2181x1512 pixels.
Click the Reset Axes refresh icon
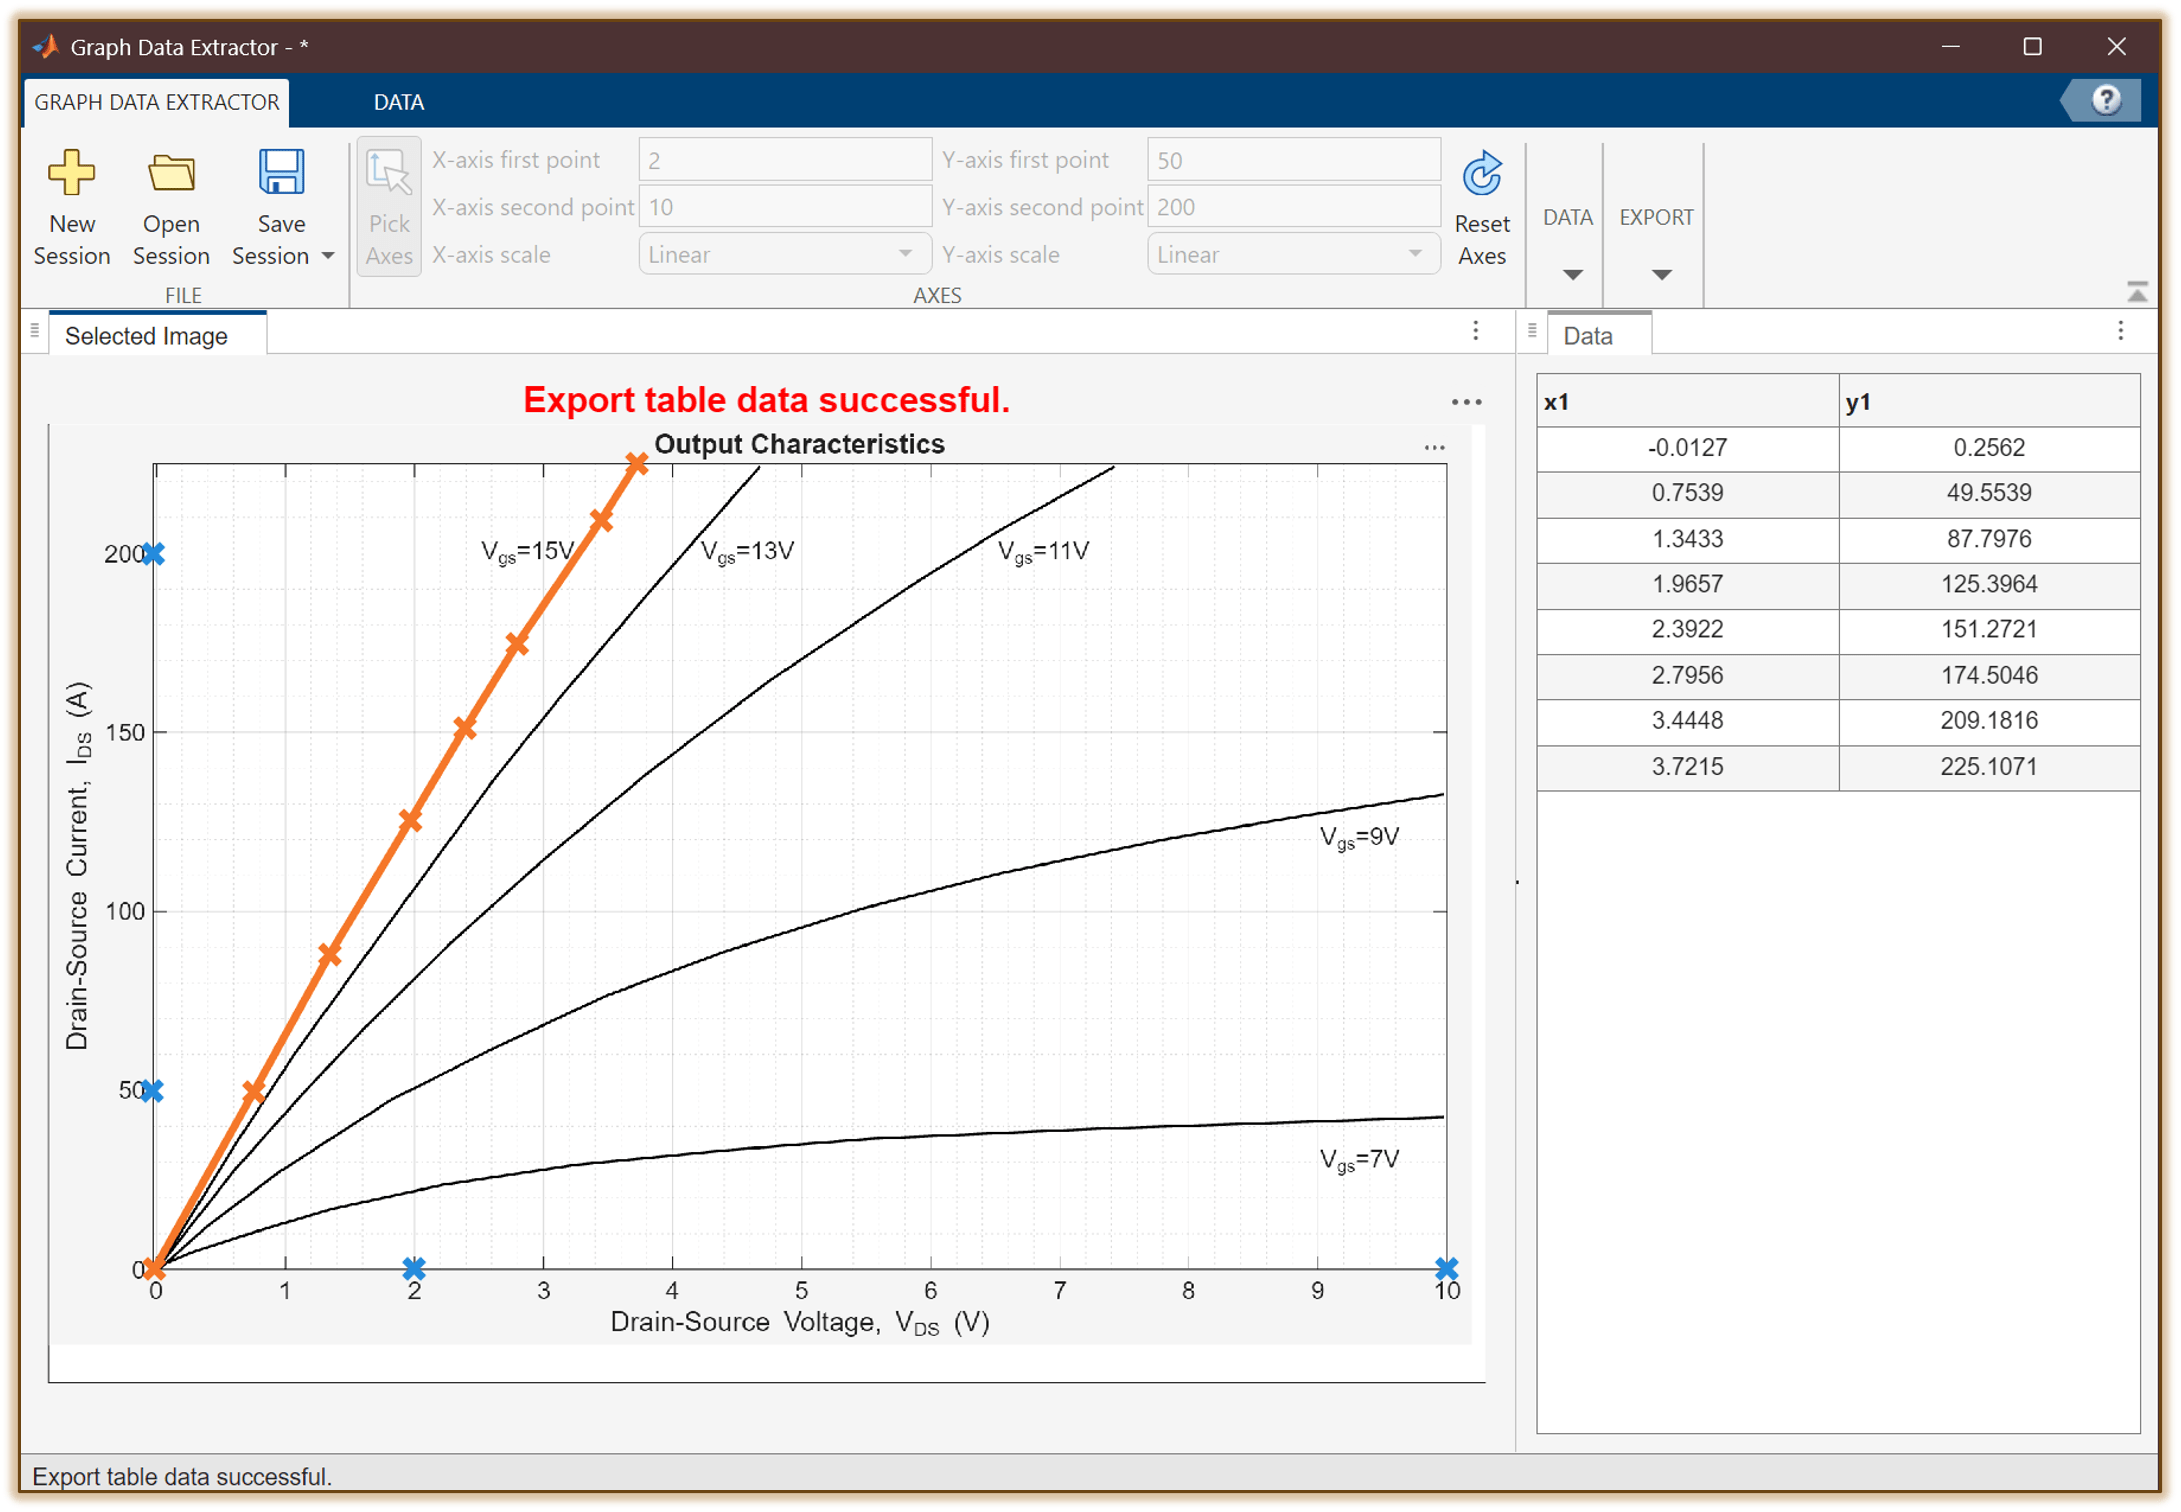point(1481,175)
